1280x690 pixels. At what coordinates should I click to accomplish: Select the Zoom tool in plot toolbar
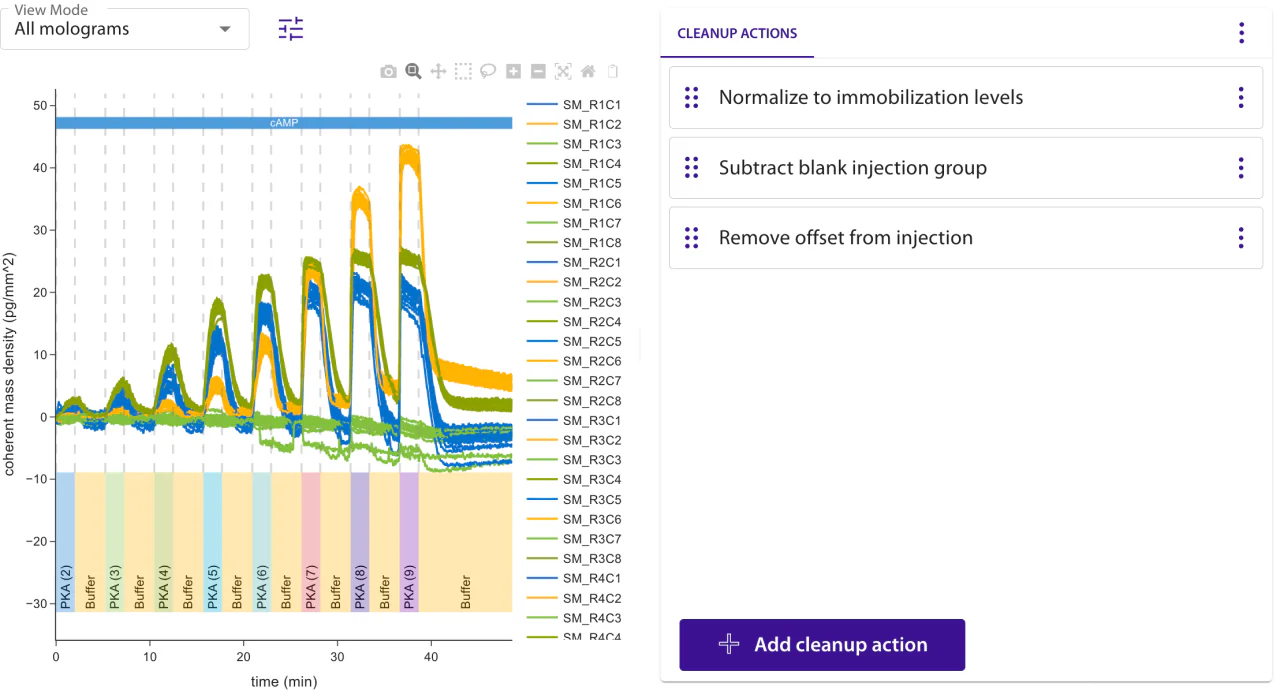click(x=413, y=71)
